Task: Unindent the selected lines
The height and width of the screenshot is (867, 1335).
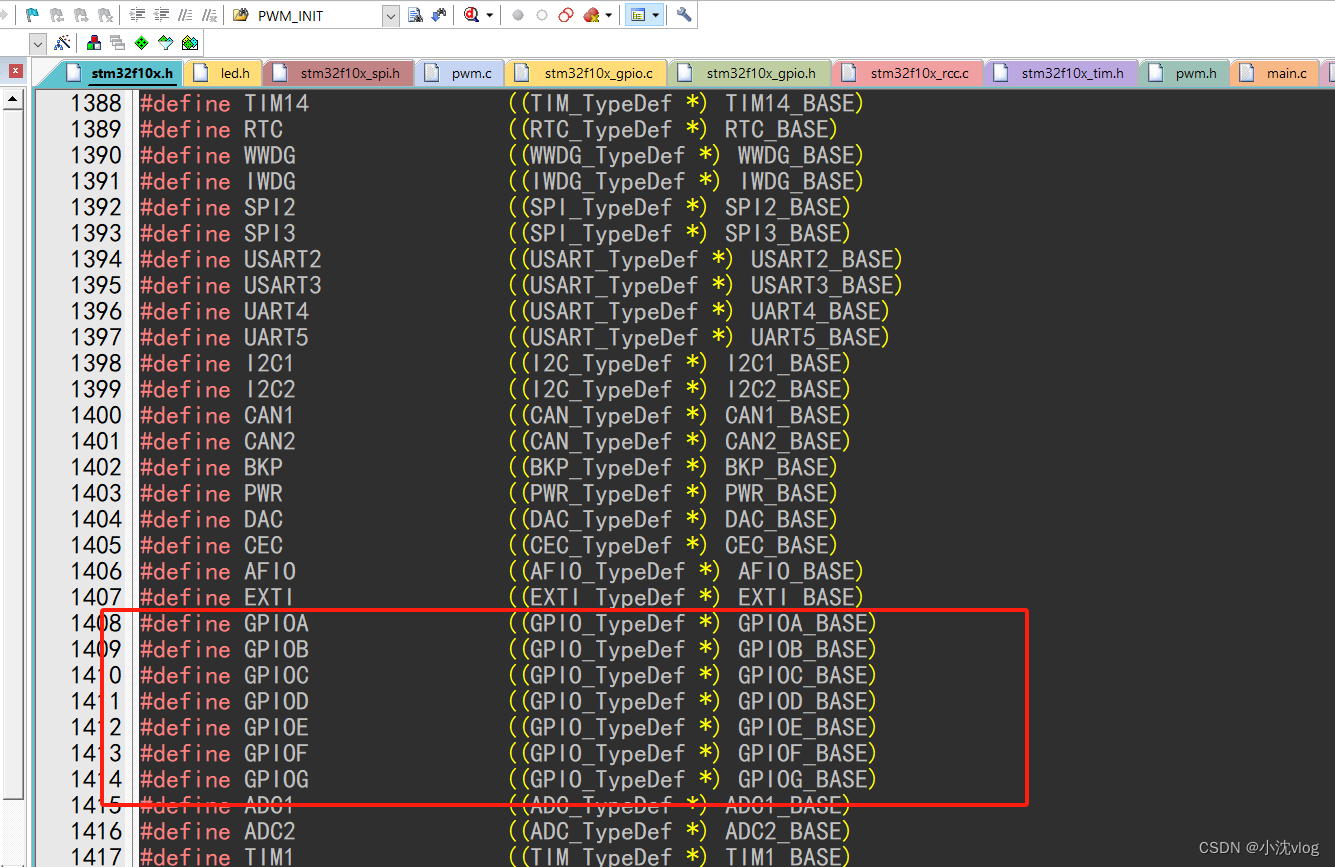Action: (161, 15)
